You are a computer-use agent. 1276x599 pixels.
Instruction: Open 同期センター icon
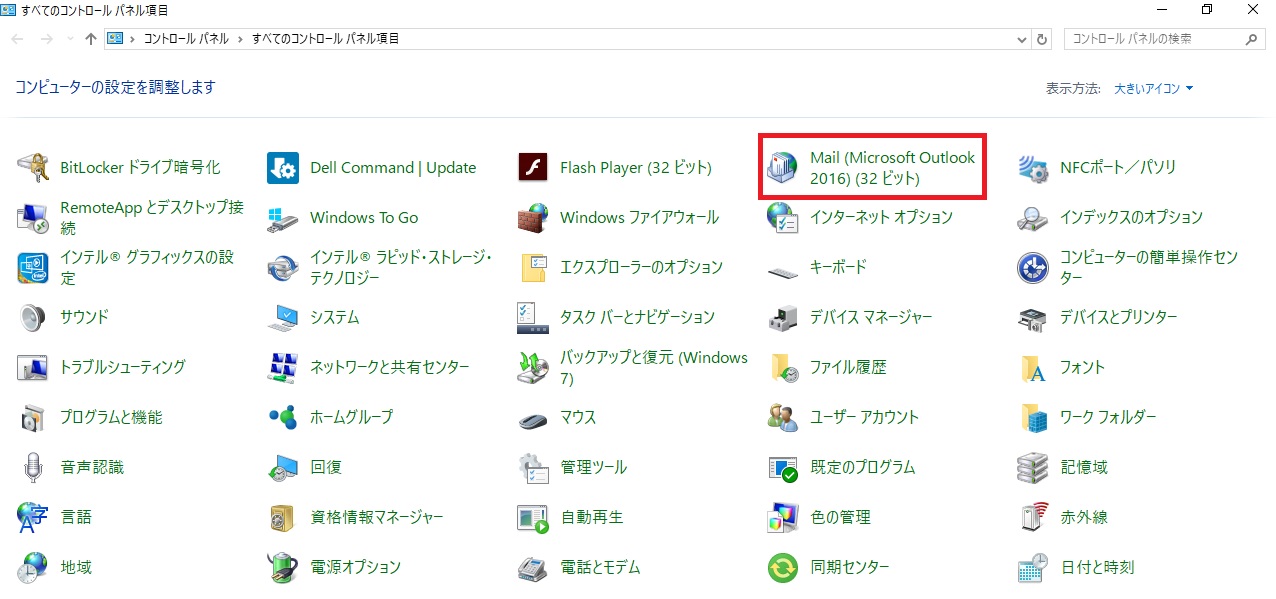point(783,568)
